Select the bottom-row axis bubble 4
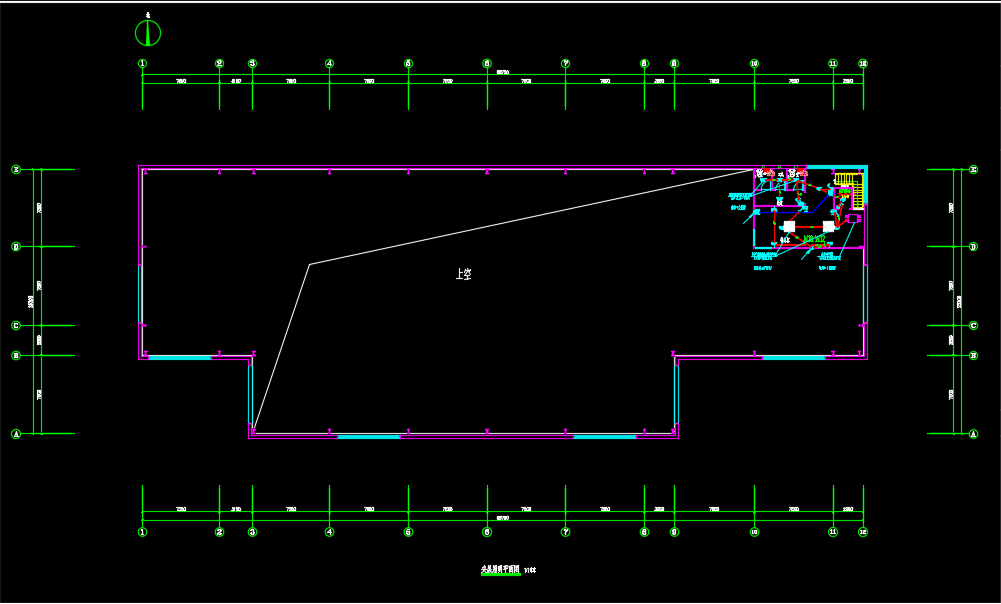The height and width of the screenshot is (604, 1001). (x=329, y=532)
